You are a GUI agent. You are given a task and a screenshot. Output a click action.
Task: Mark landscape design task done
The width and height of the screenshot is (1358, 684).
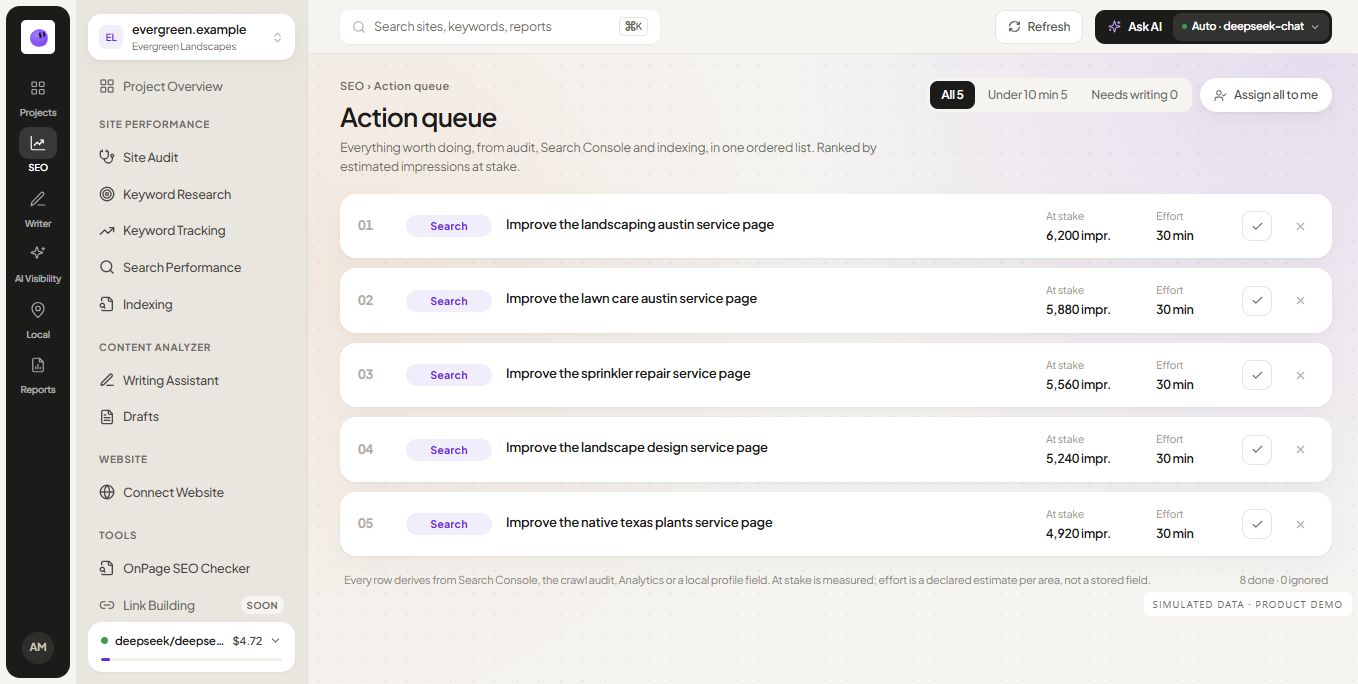coord(1257,449)
